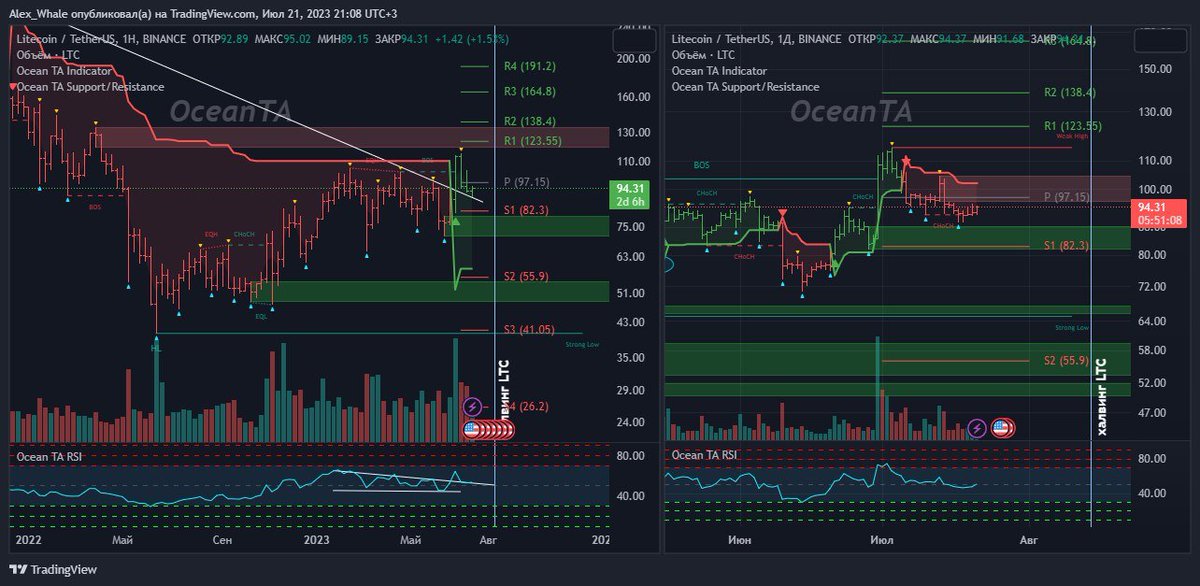Select the Litecoin / TetherUS 1Д symbol title

[x=757, y=37]
